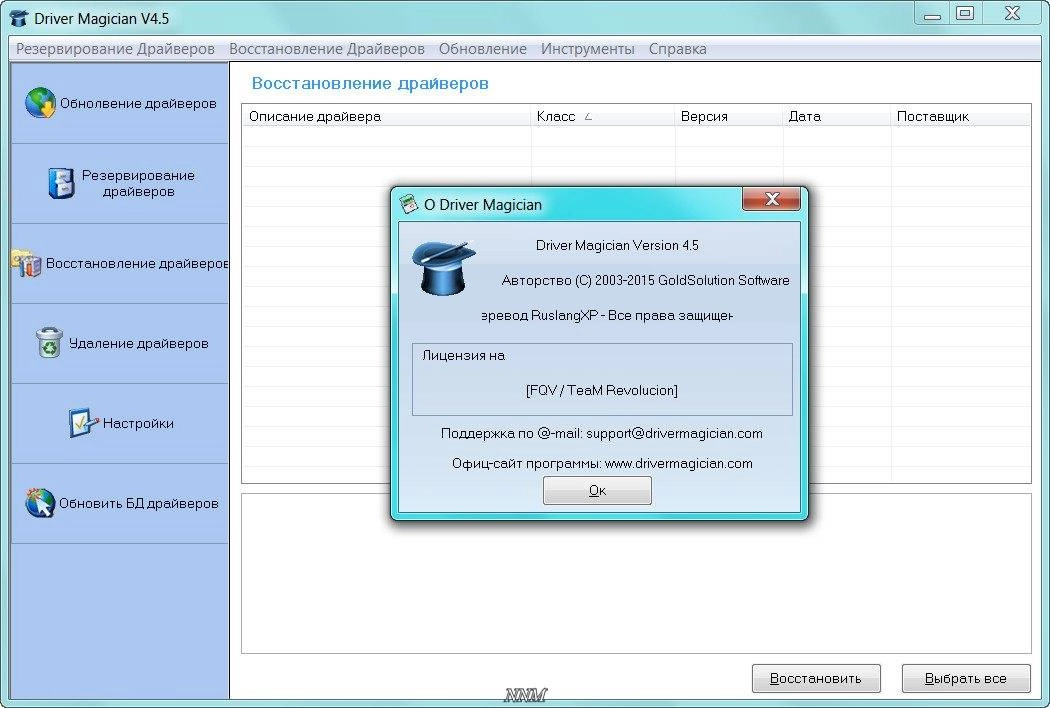Open the Справка menu
The image size is (1050, 708).
(678, 49)
